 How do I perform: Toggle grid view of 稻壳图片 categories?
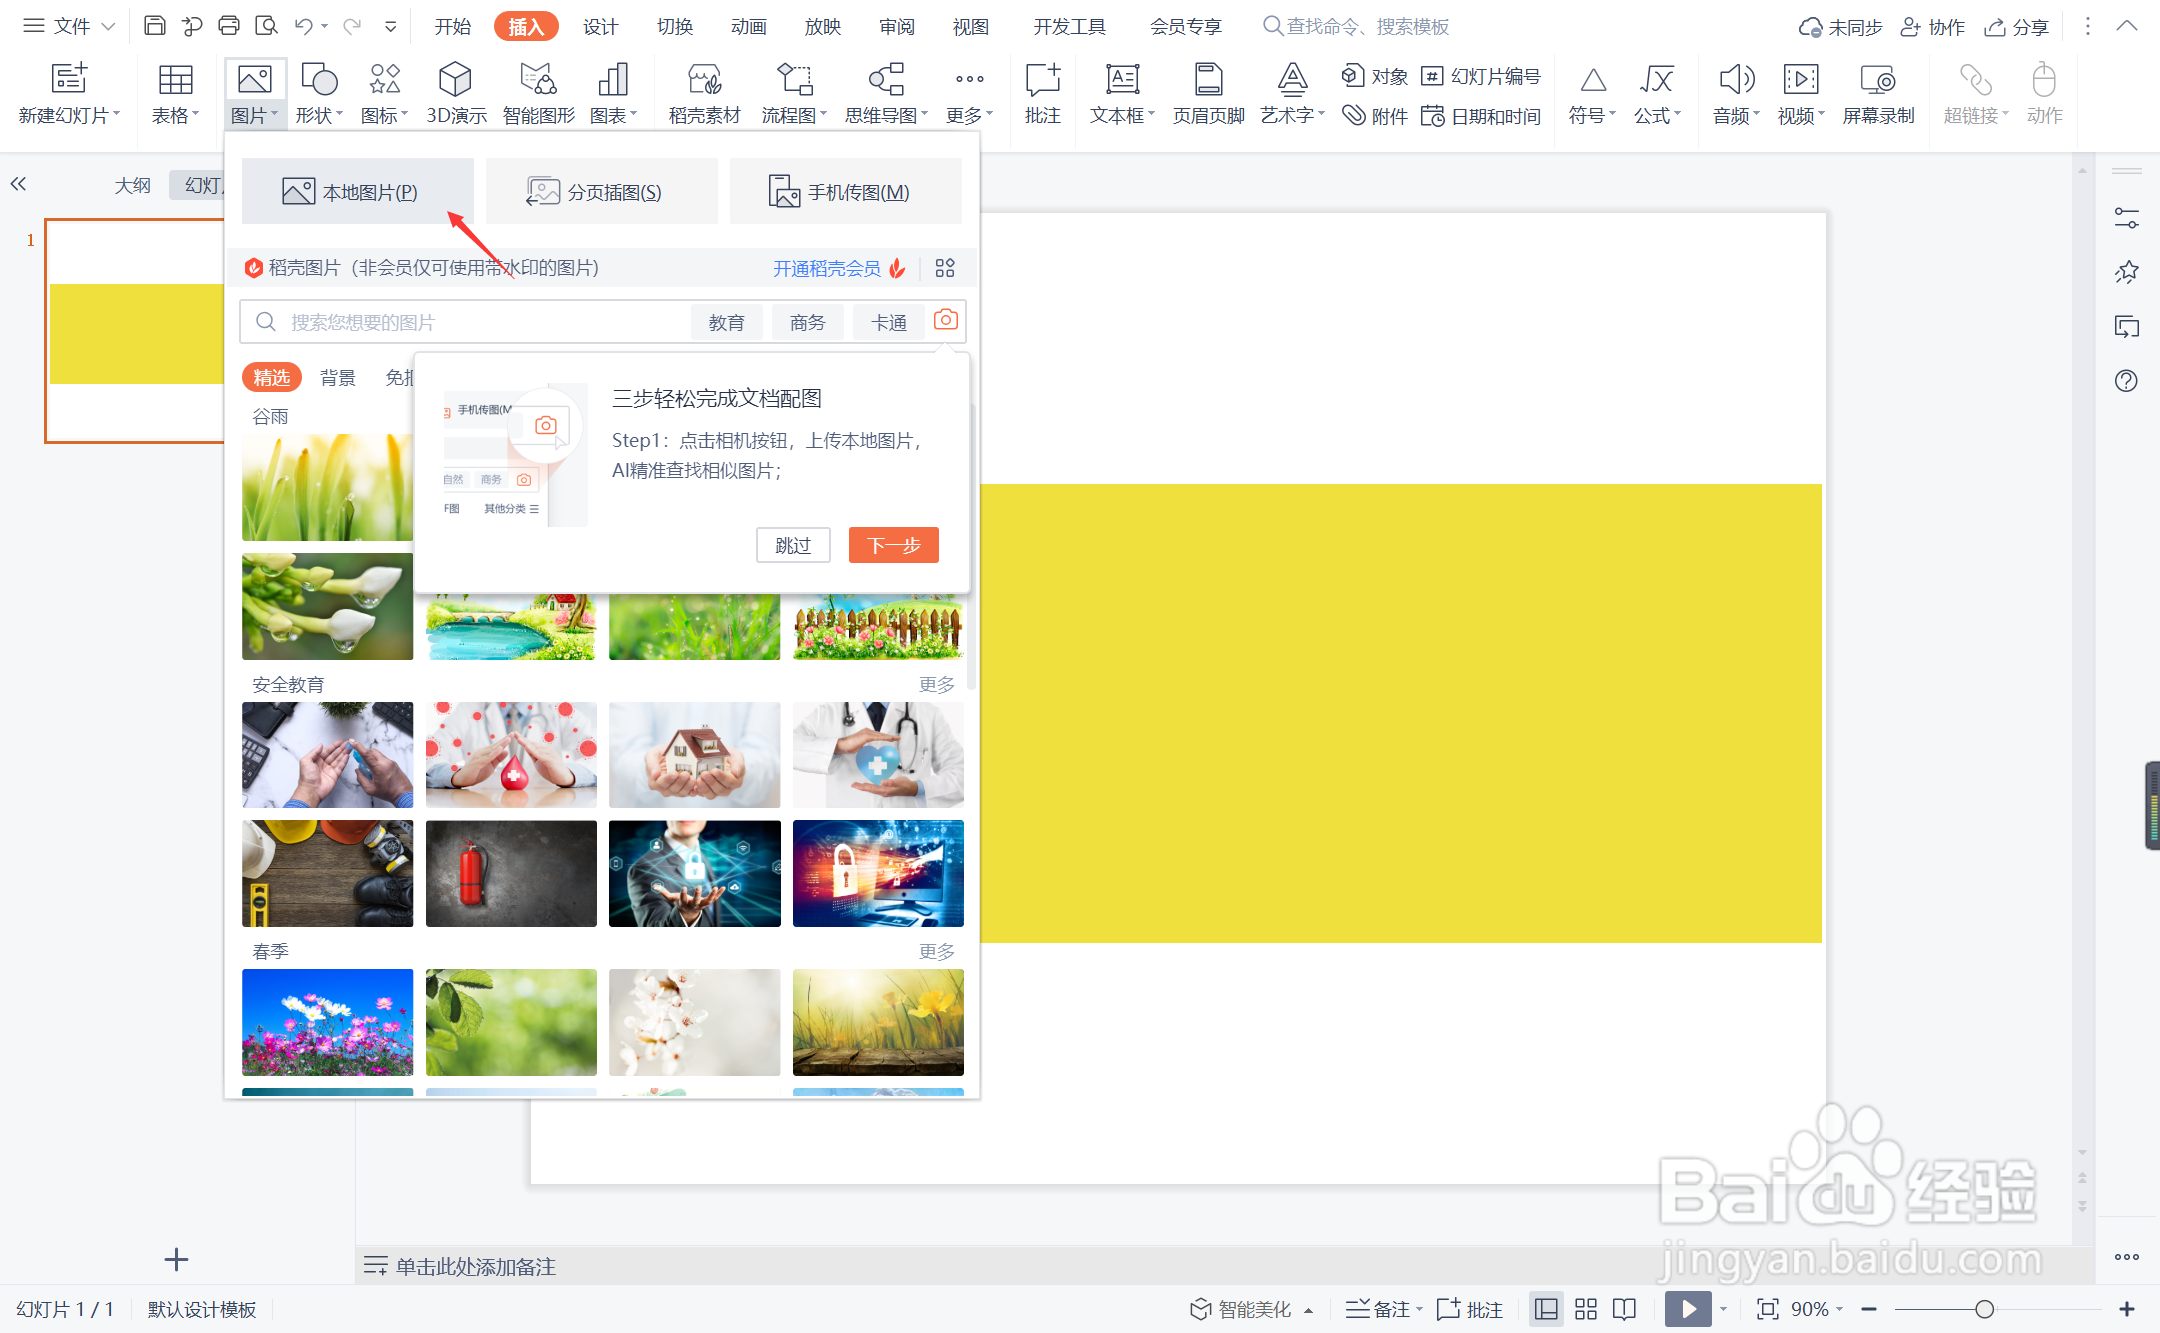[x=945, y=268]
